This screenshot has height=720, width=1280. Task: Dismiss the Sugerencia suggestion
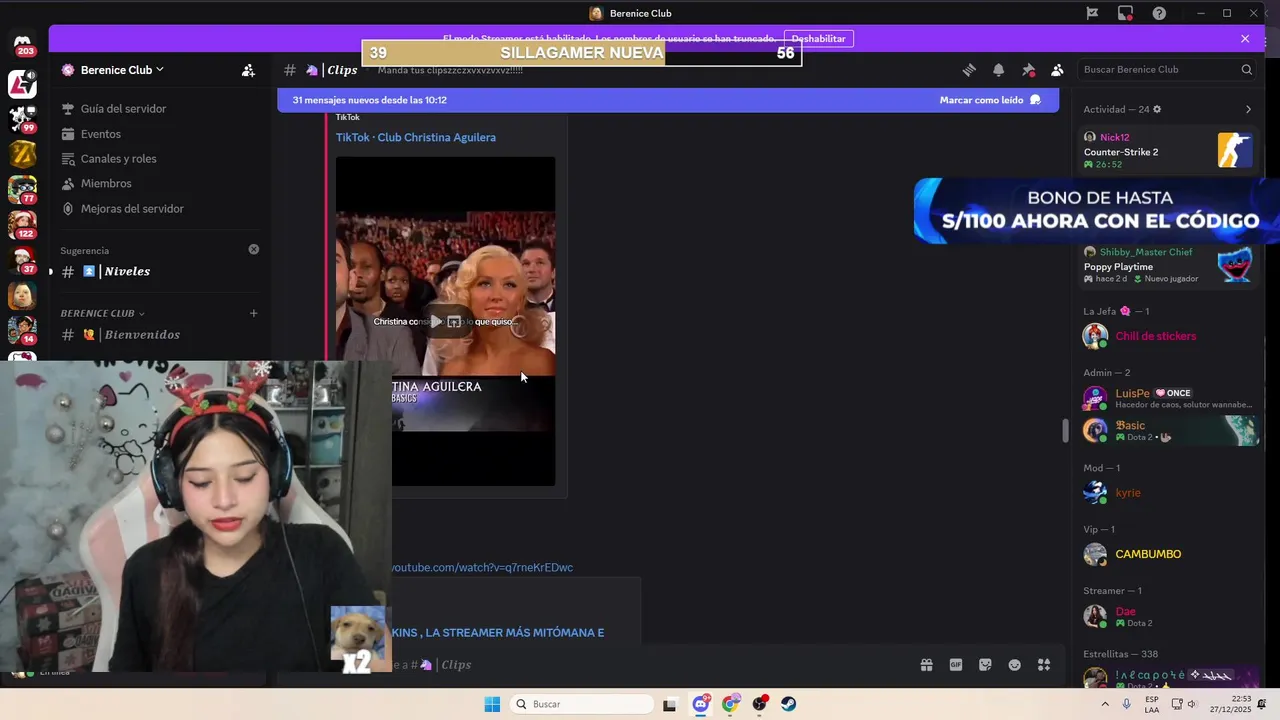pyautogui.click(x=253, y=250)
